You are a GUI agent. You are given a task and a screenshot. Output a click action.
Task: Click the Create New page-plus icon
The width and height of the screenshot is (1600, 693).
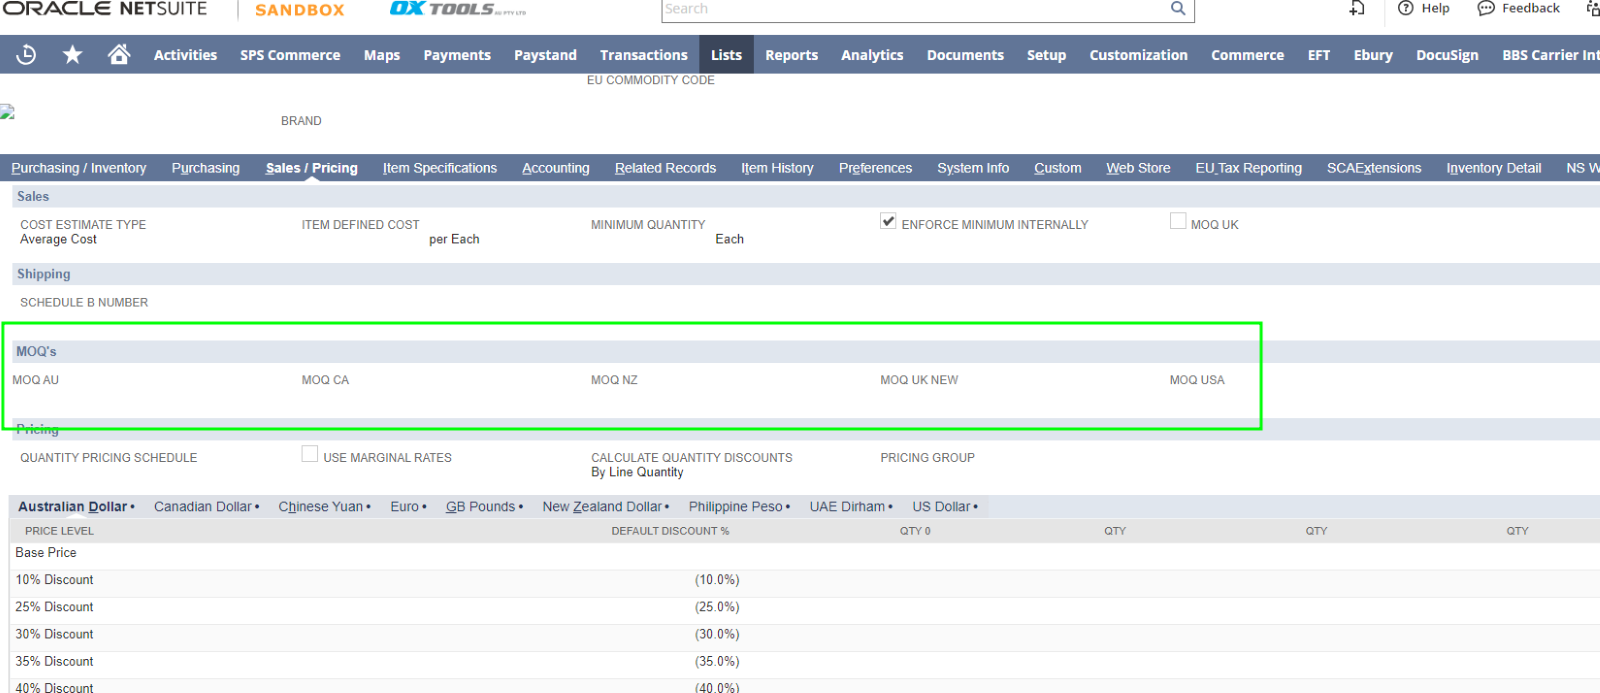(1356, 8)
